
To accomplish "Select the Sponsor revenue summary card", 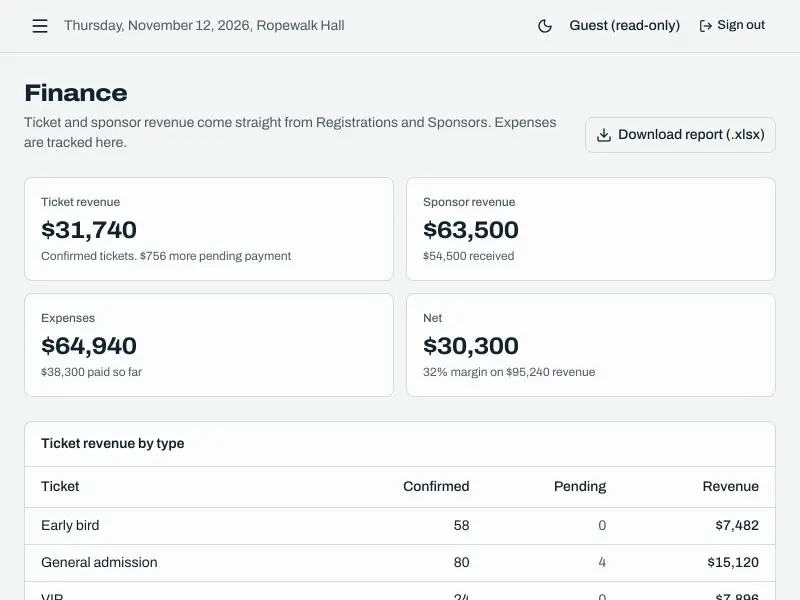I will [x=591, y=229].
